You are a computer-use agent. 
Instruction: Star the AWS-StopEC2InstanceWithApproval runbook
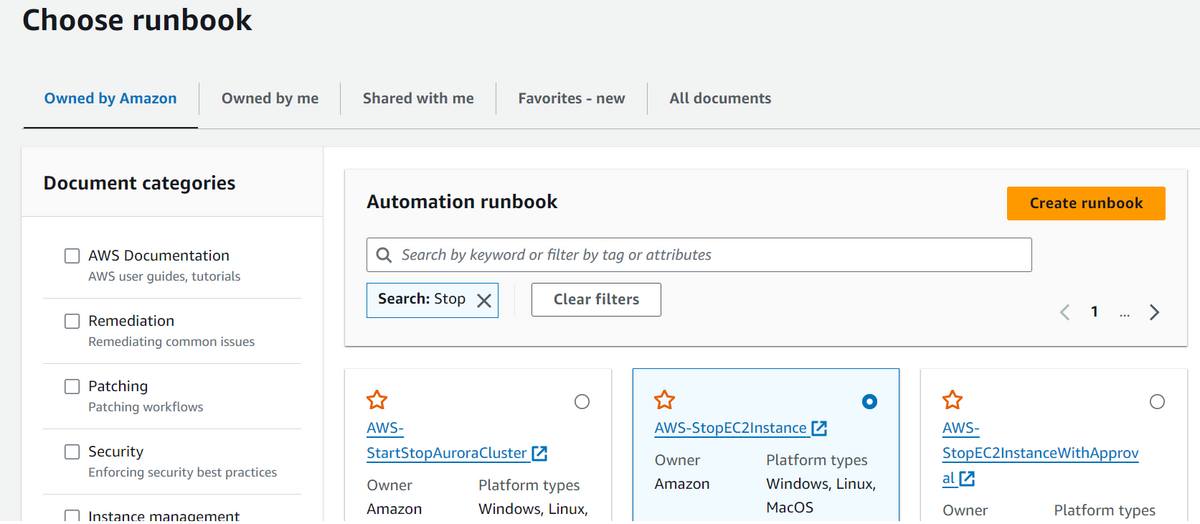pos(953,400)
